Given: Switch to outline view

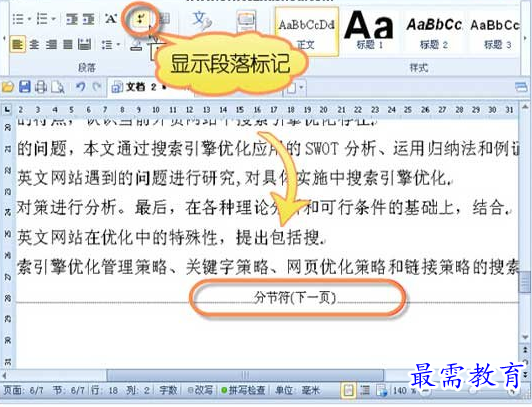Looking at the screenshot, I should [365, 390].
